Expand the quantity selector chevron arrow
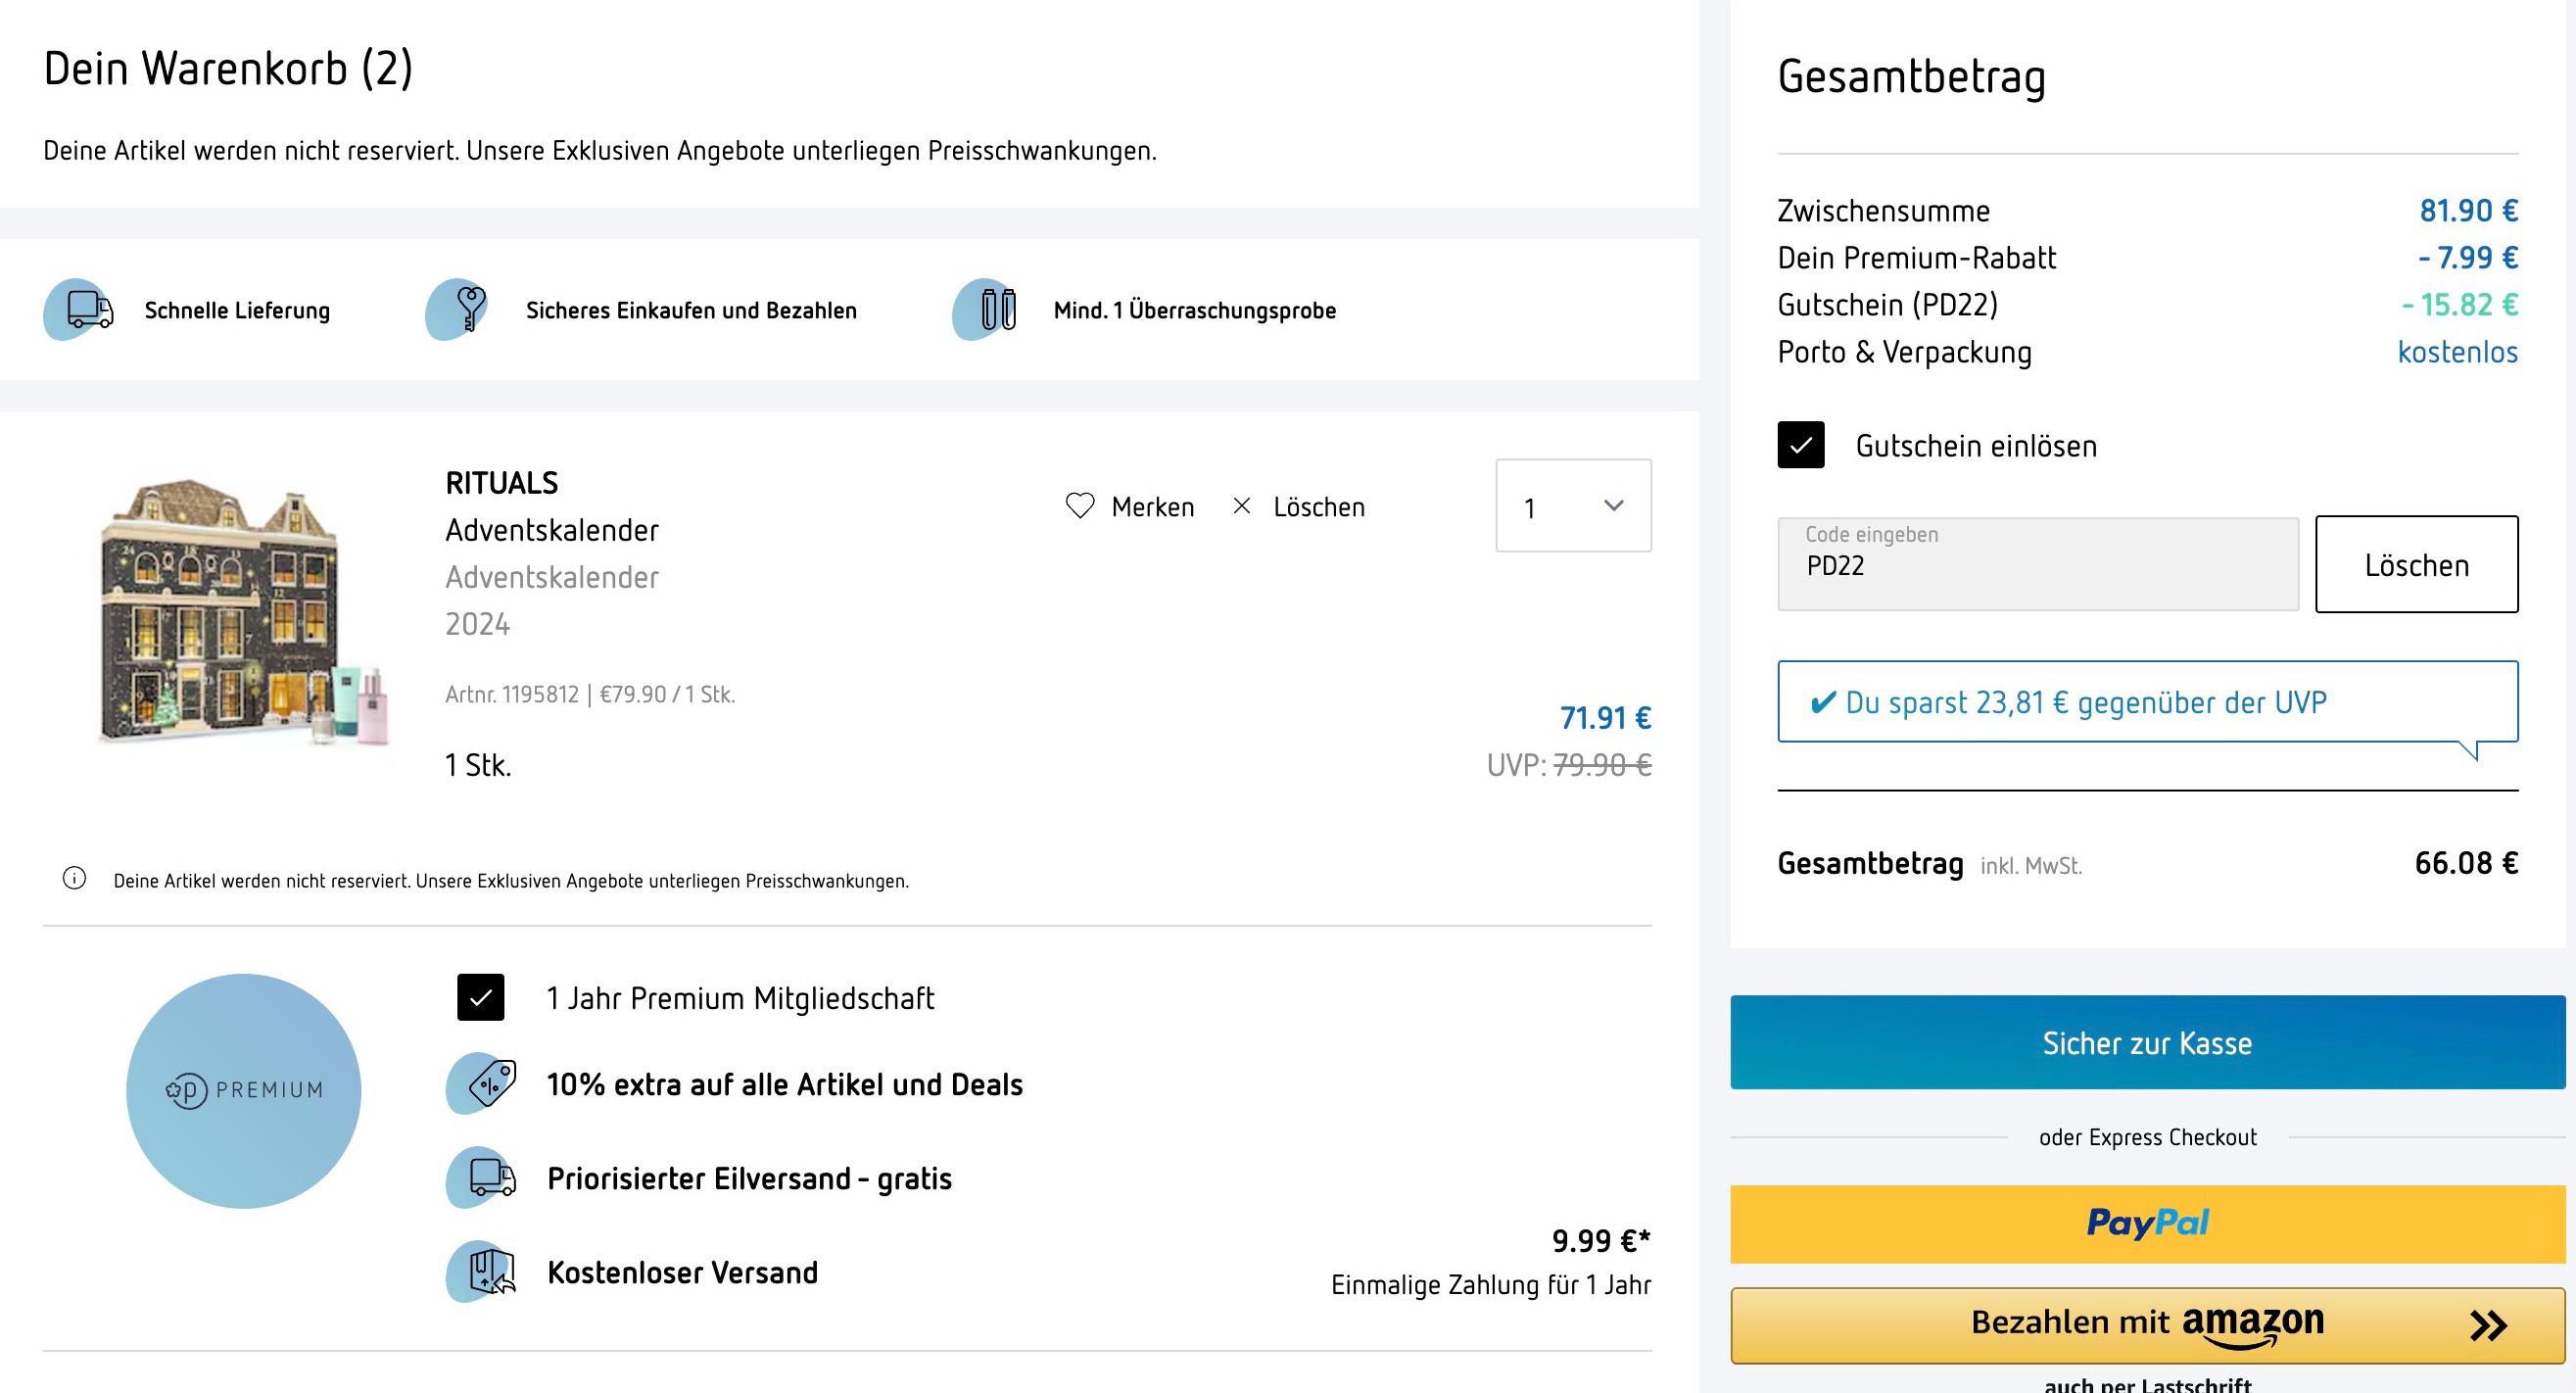 click(x=1613, y=506)
